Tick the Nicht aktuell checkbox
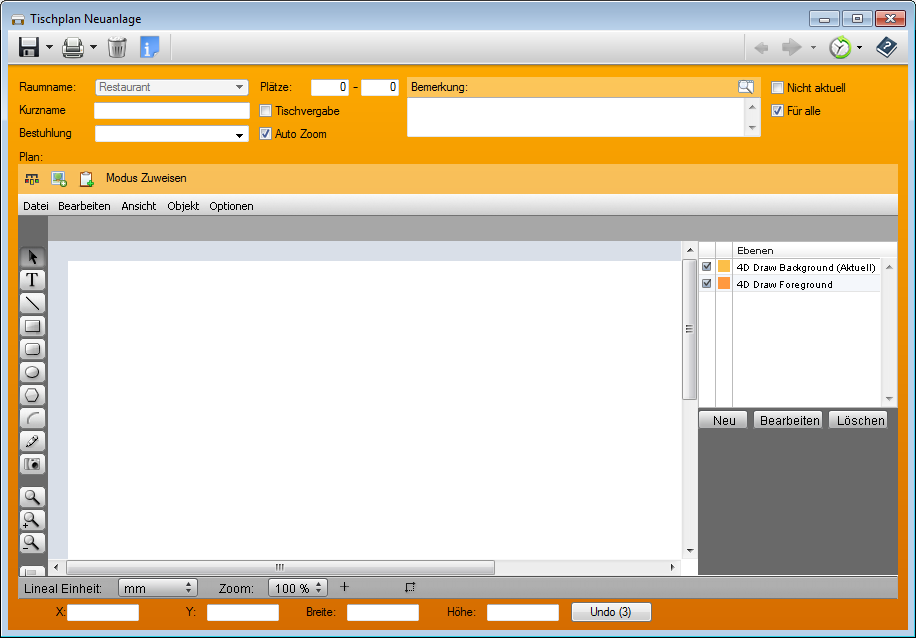This screenshot has height=638, width=916. [x=778, y=88]
